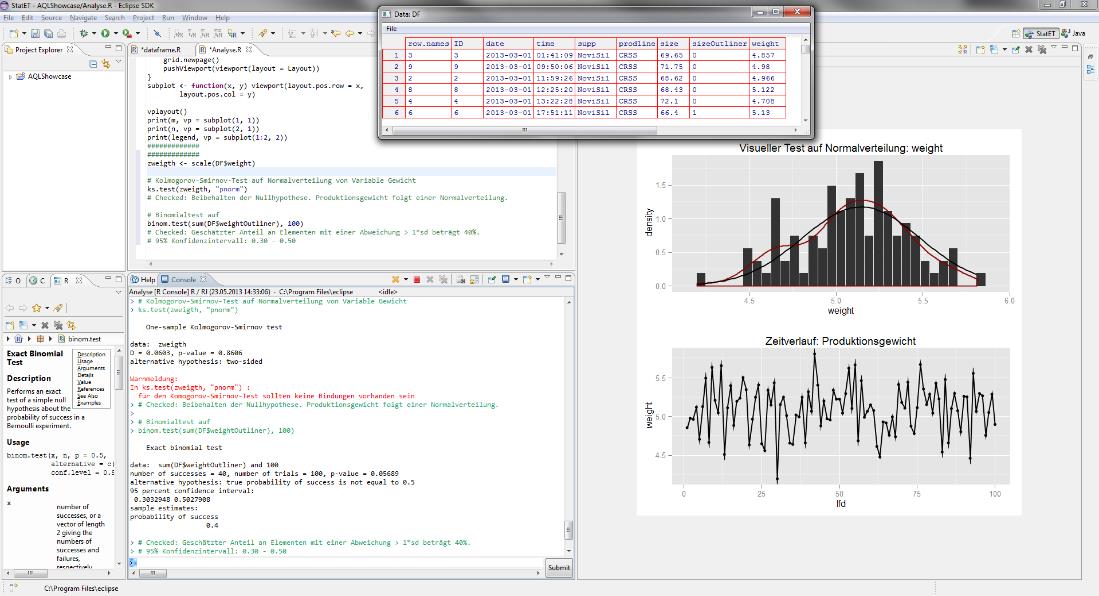
Task: Click the Debug bug icon in the toolbar
Action: (84, 33)
